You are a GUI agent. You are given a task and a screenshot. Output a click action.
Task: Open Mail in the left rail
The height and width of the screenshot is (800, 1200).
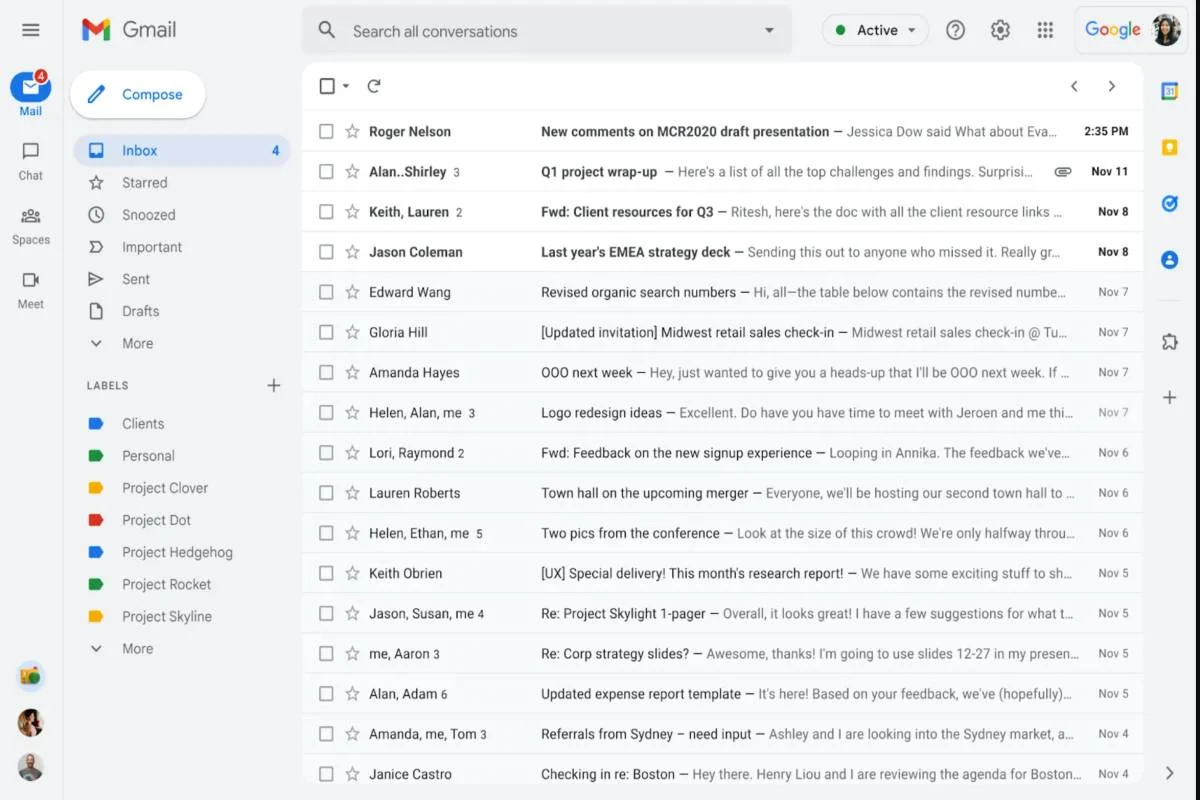click(31, 94)
